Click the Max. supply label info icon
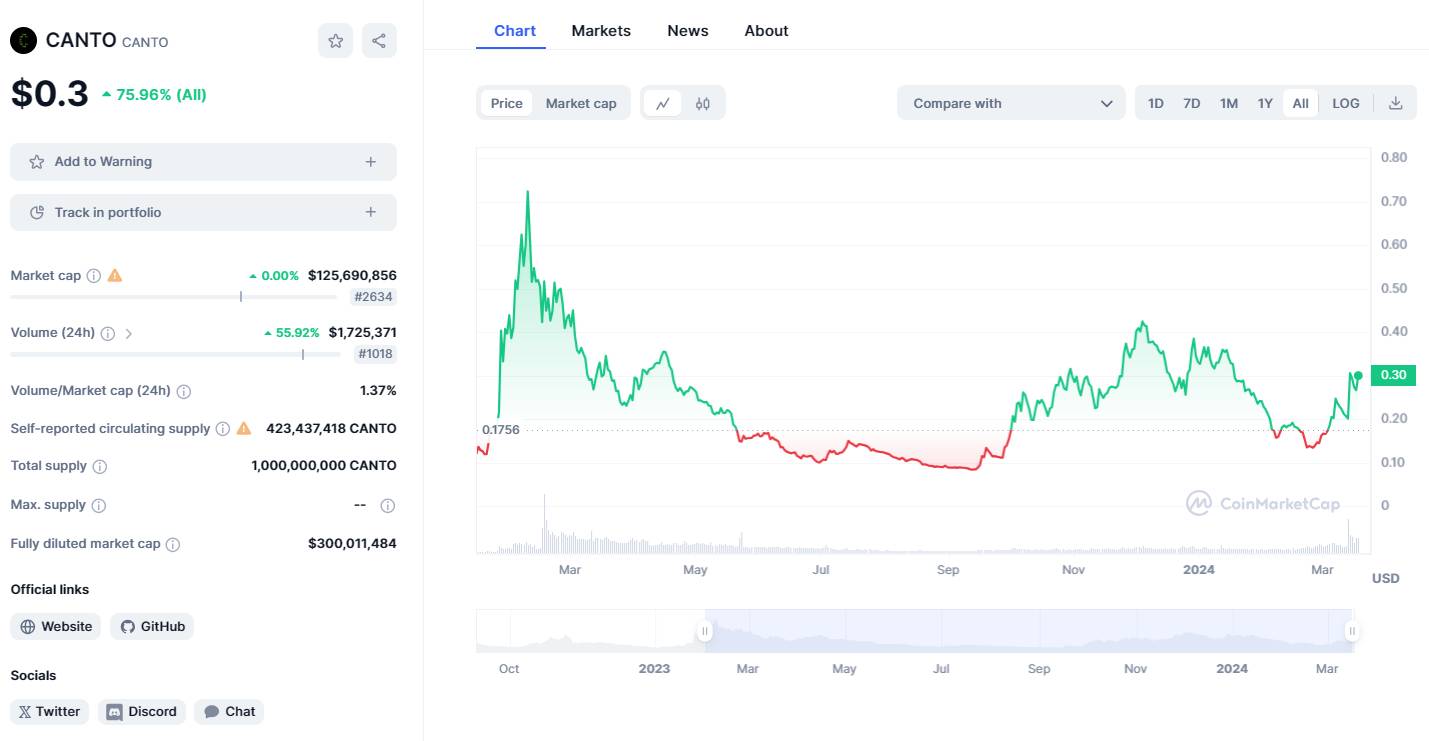 (99, 505)
